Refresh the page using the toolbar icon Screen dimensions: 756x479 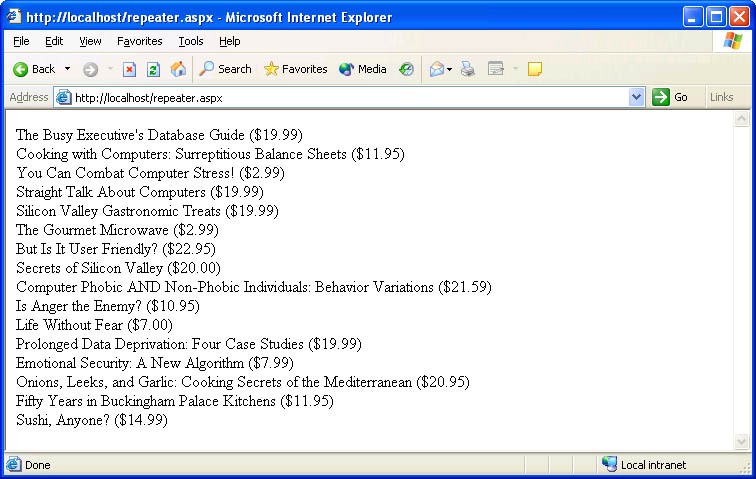[153, 69]
